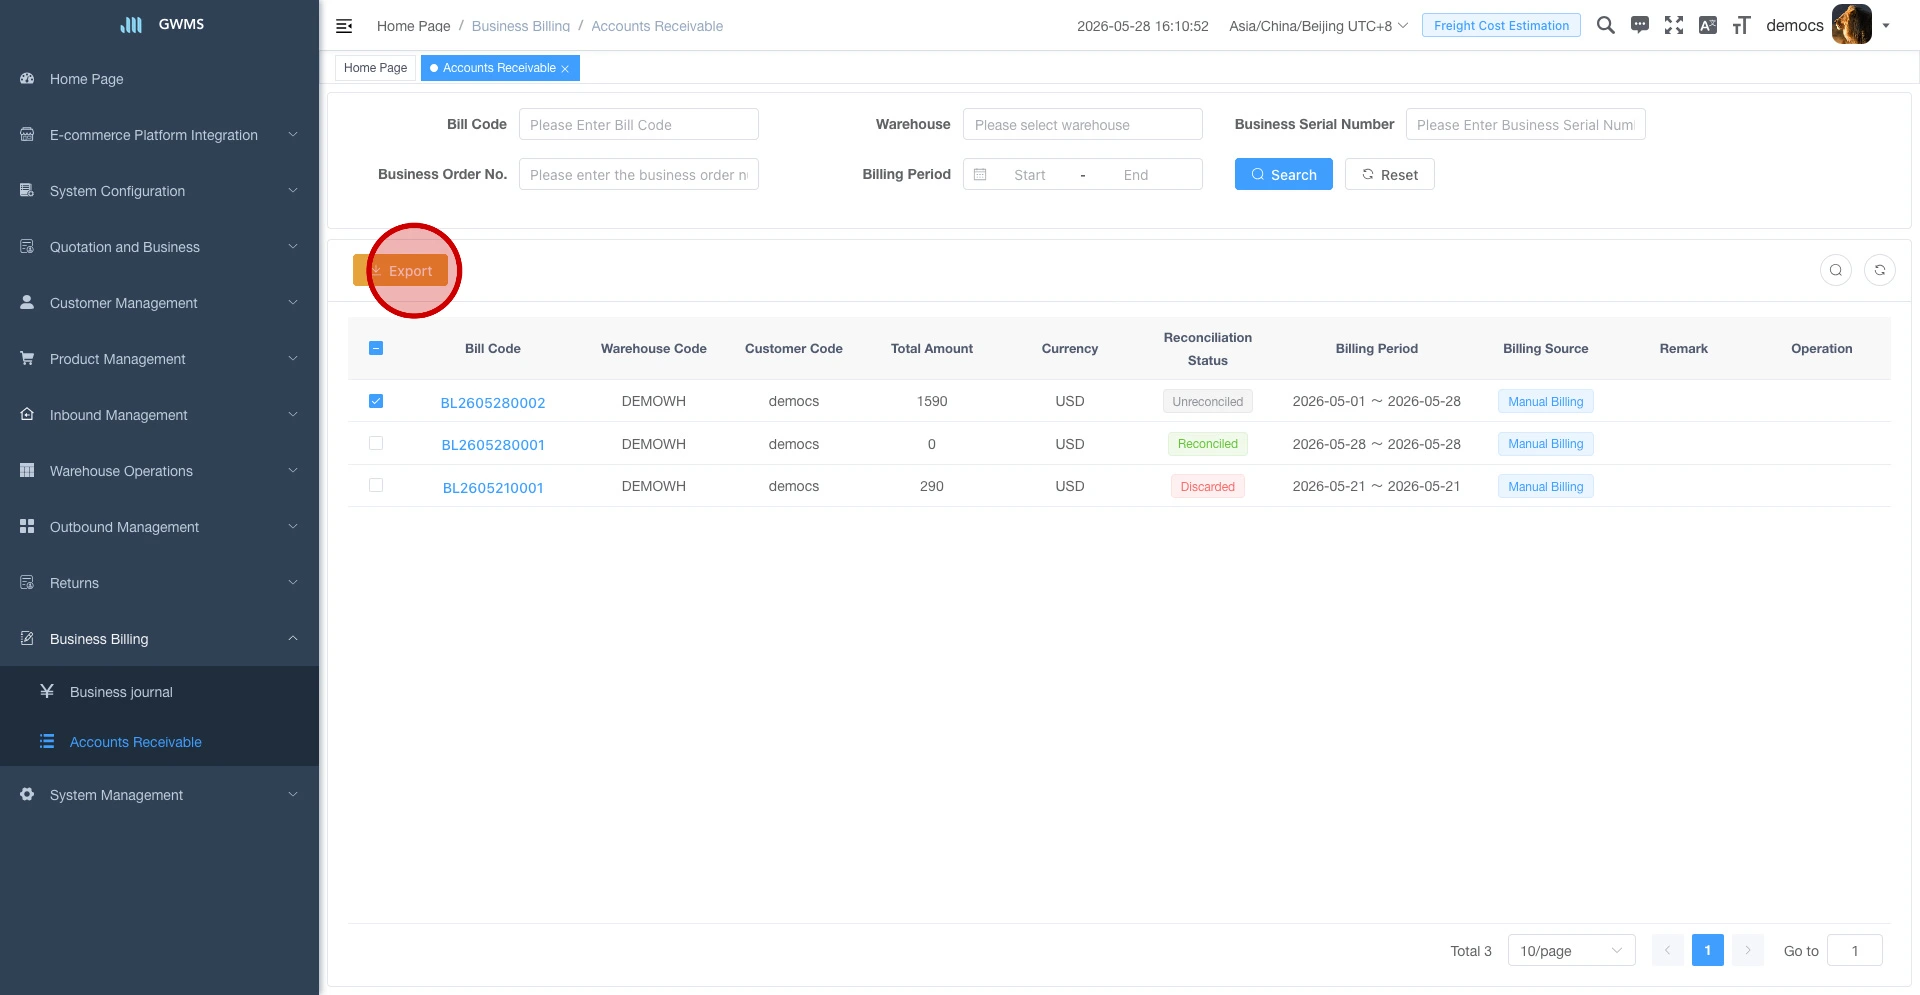
Task: Click the Go to page number field
Action: pyautogui.click(x=1855, y=950)
